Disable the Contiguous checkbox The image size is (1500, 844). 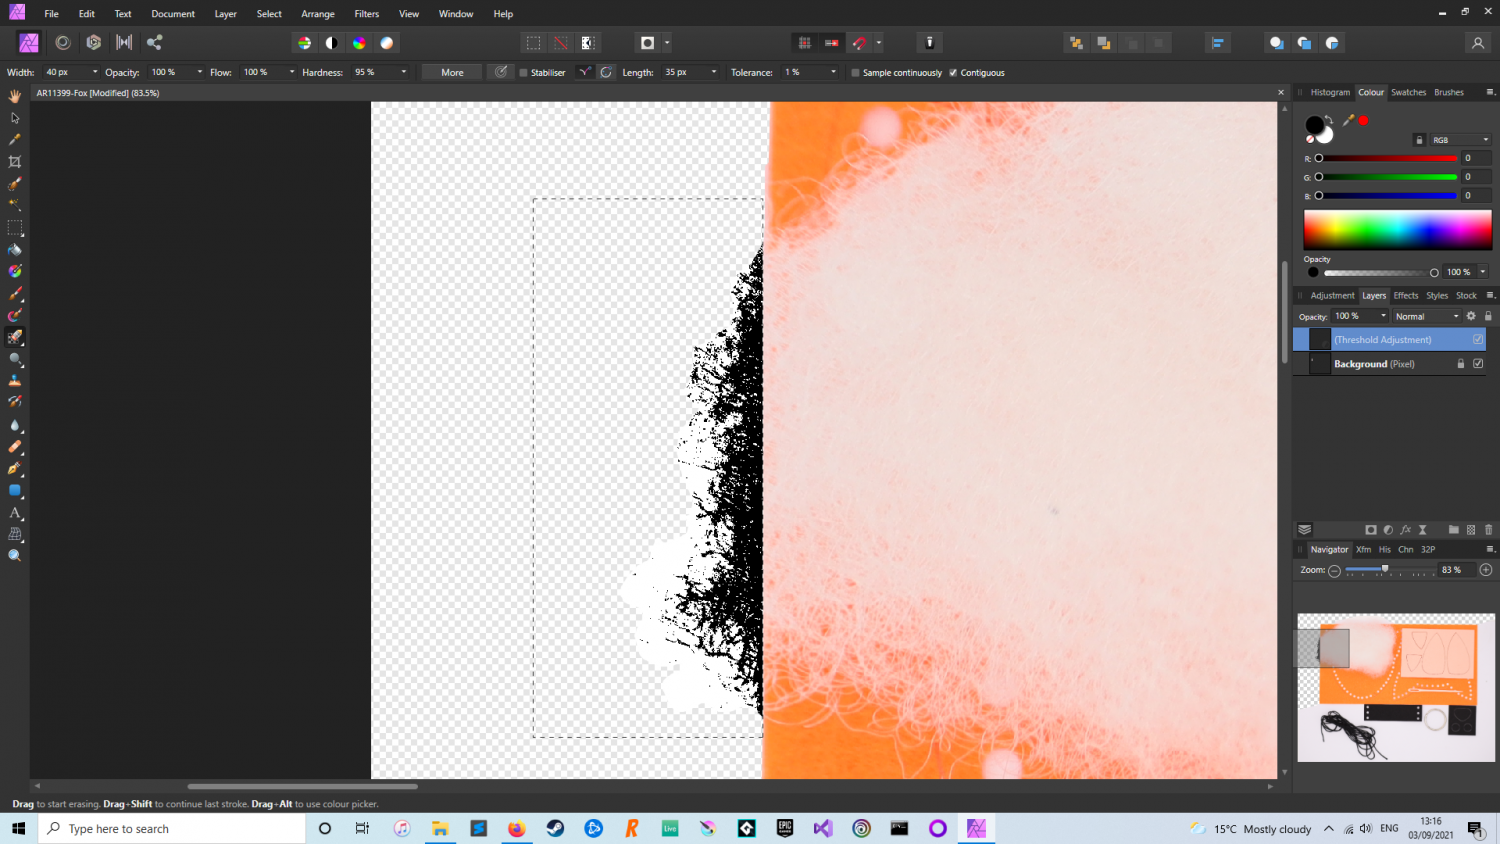pos(952,72)
